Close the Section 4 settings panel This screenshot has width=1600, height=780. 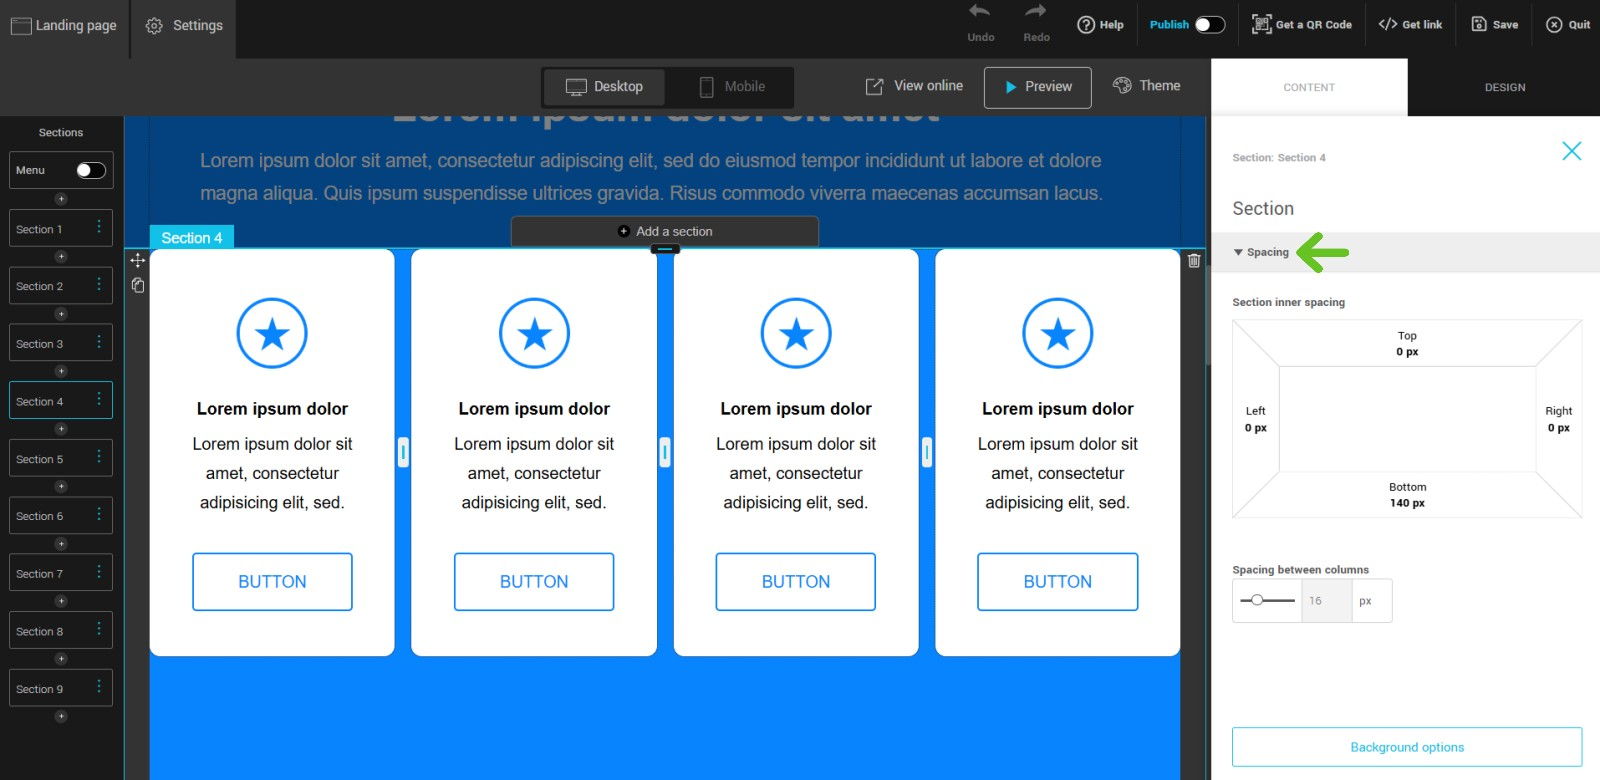(1571, 151)
